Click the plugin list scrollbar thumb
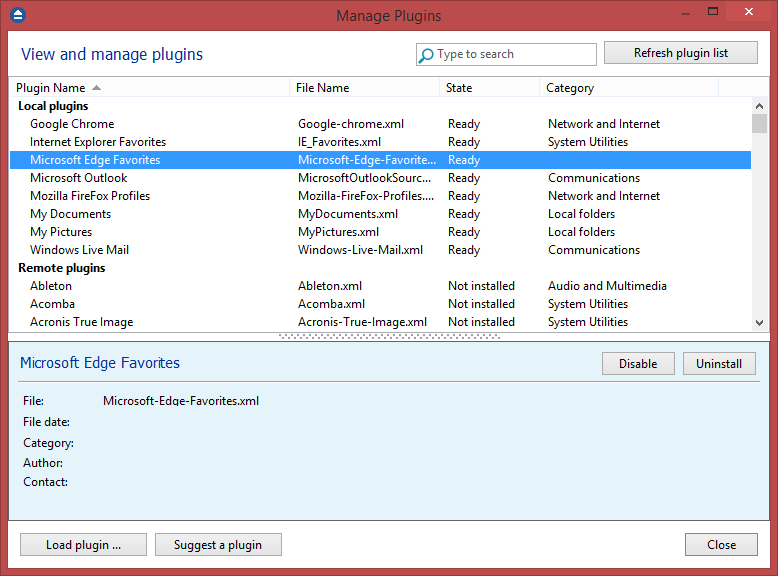 (759, 124)
